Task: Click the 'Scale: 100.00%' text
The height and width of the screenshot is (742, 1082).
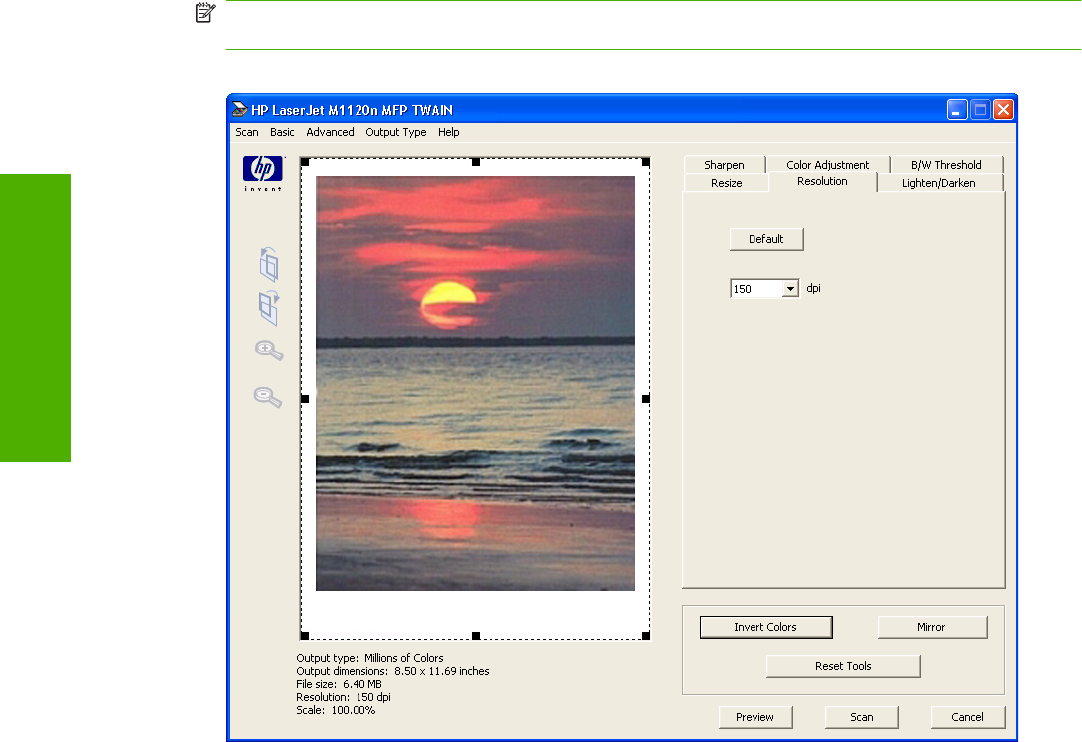Action: (x=336, y=710)
